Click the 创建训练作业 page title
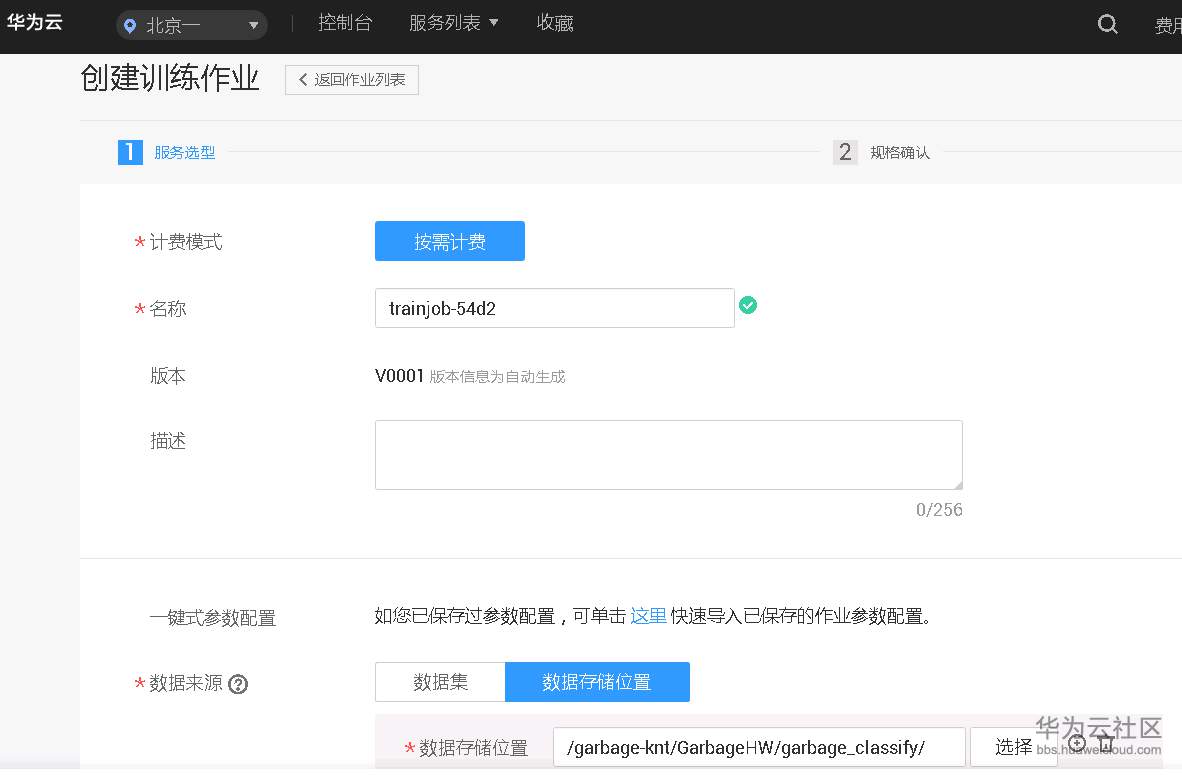Screen dimensions: 1182x775 click(170, 78)
